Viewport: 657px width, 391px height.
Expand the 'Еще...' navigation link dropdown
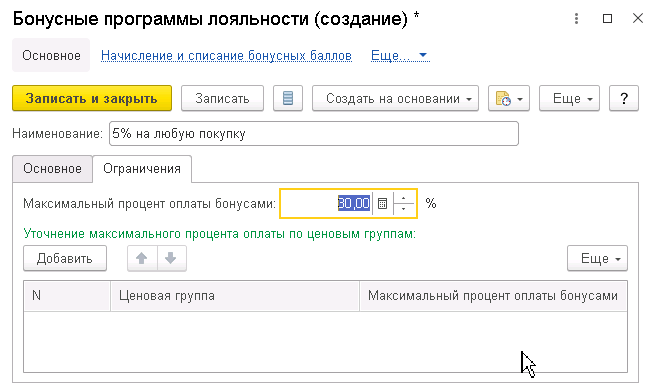click(400, 55)
